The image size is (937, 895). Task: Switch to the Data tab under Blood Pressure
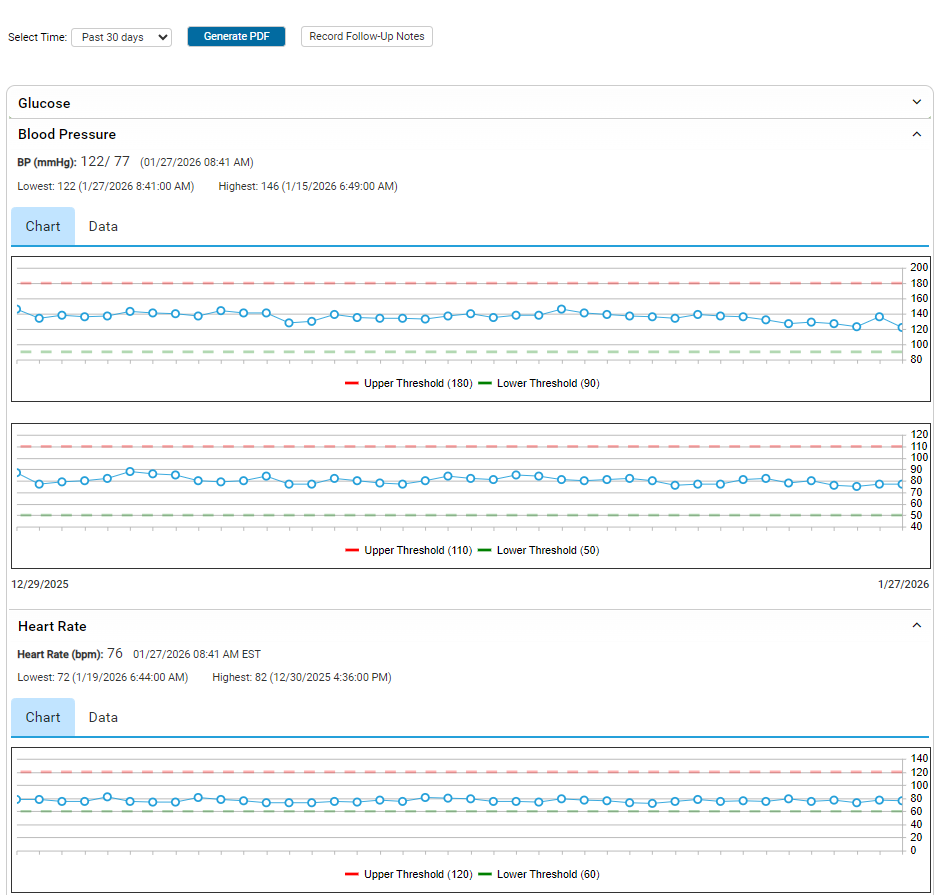coord(103,226)
